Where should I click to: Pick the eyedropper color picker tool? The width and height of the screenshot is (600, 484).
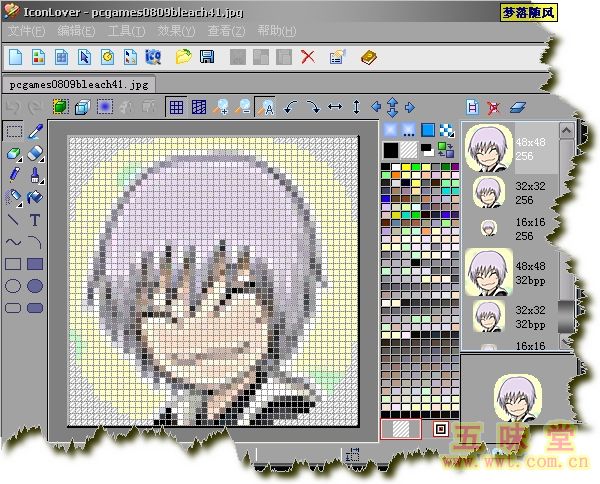point(35,131)
